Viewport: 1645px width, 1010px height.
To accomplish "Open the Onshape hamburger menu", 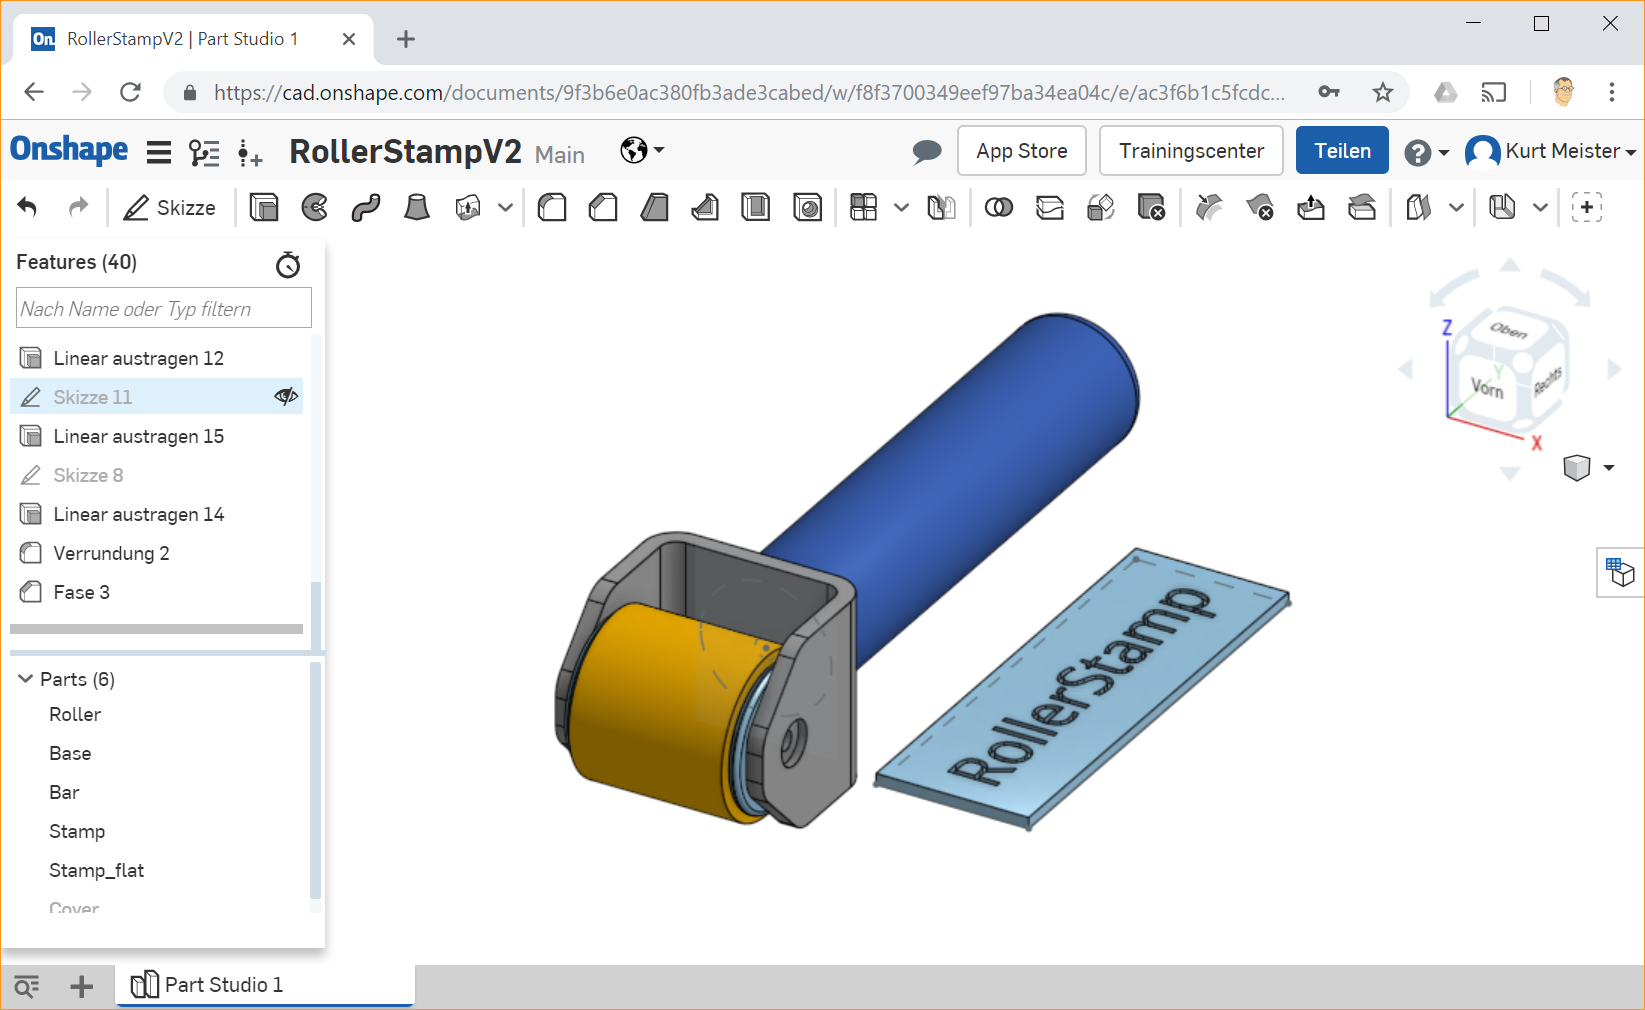I will click(x=158, y=152).
